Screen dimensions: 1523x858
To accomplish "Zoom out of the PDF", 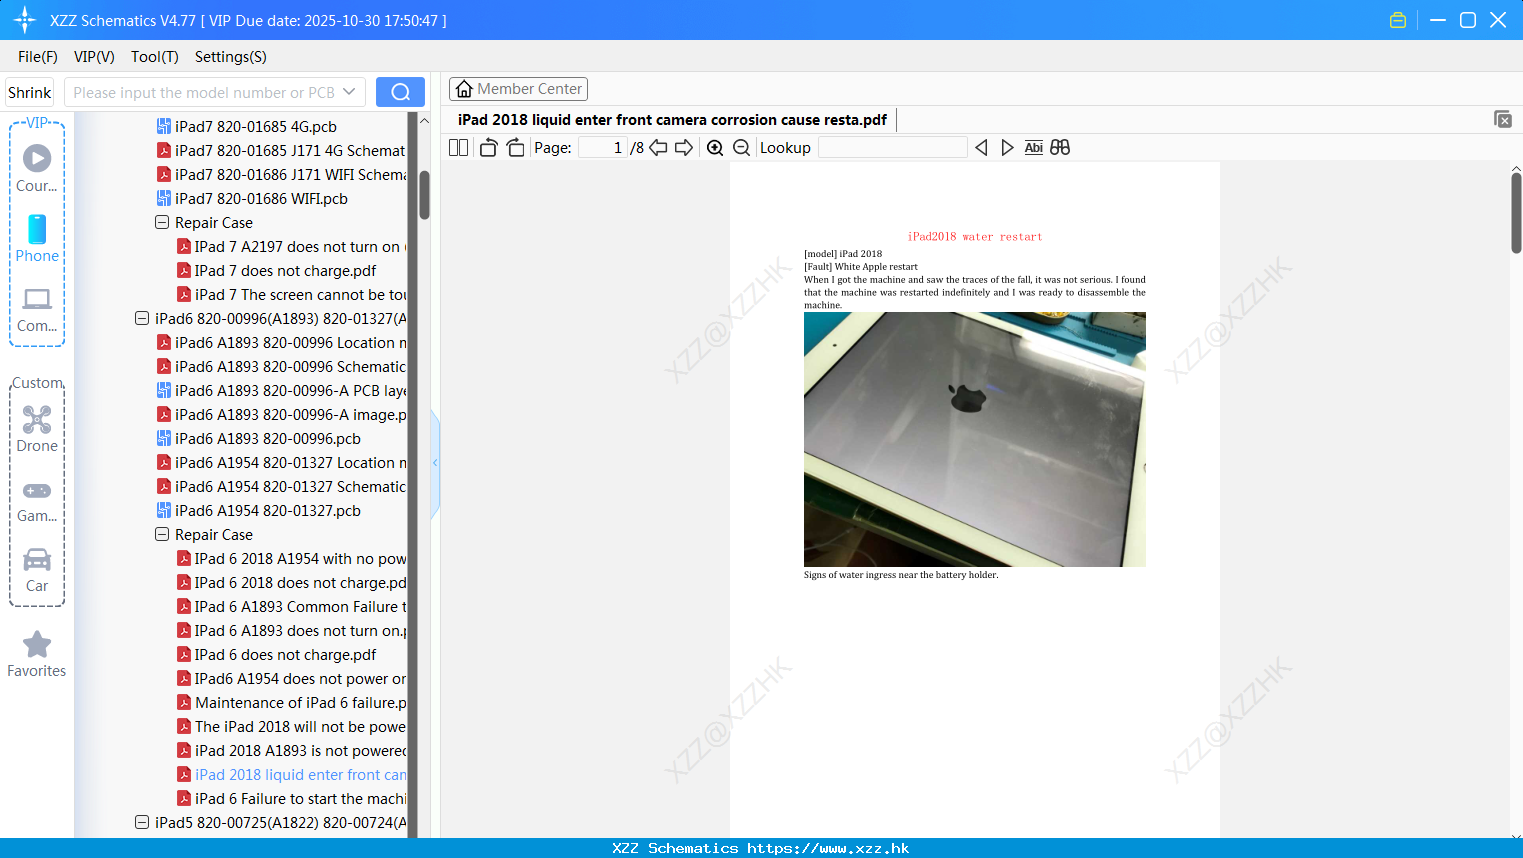I will click(x=741, y=148).
